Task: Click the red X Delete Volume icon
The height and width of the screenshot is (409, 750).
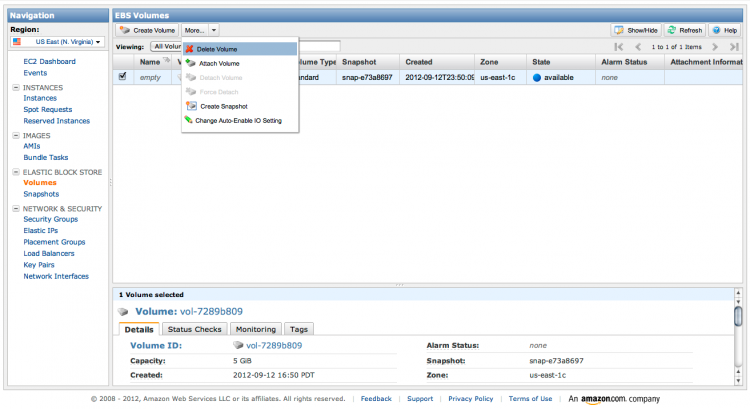Action: (189, 49)
